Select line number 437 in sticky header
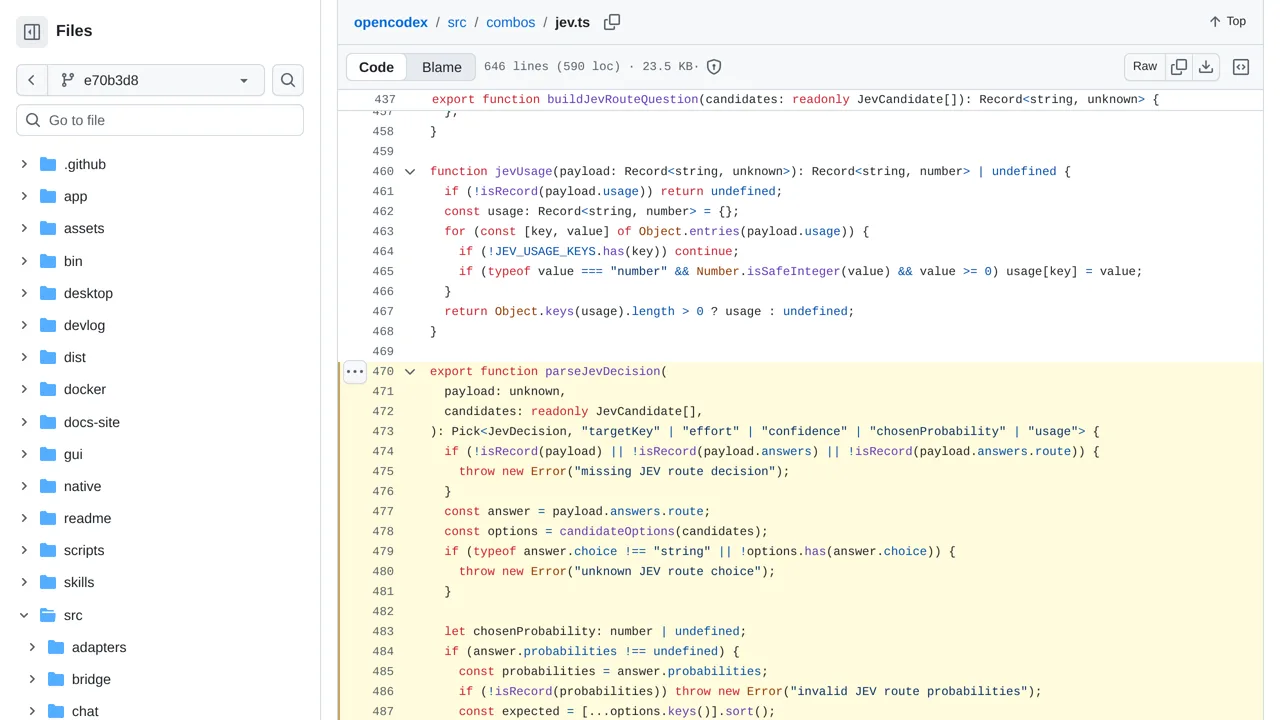 384,100
